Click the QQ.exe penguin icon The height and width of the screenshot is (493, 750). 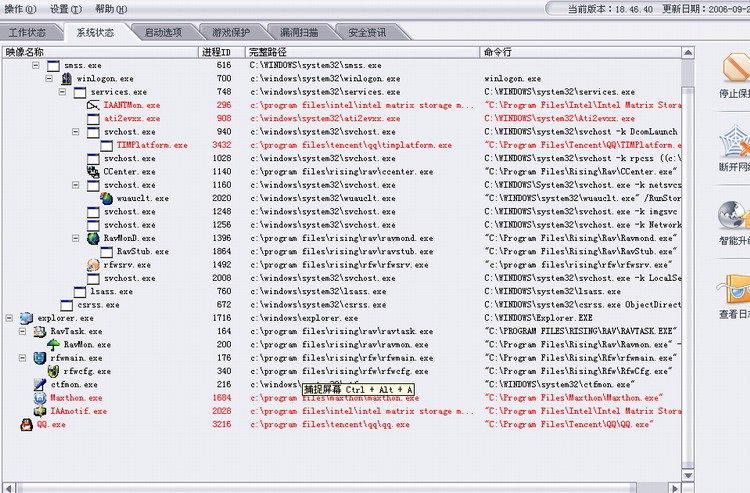click(x=26, y=425)
